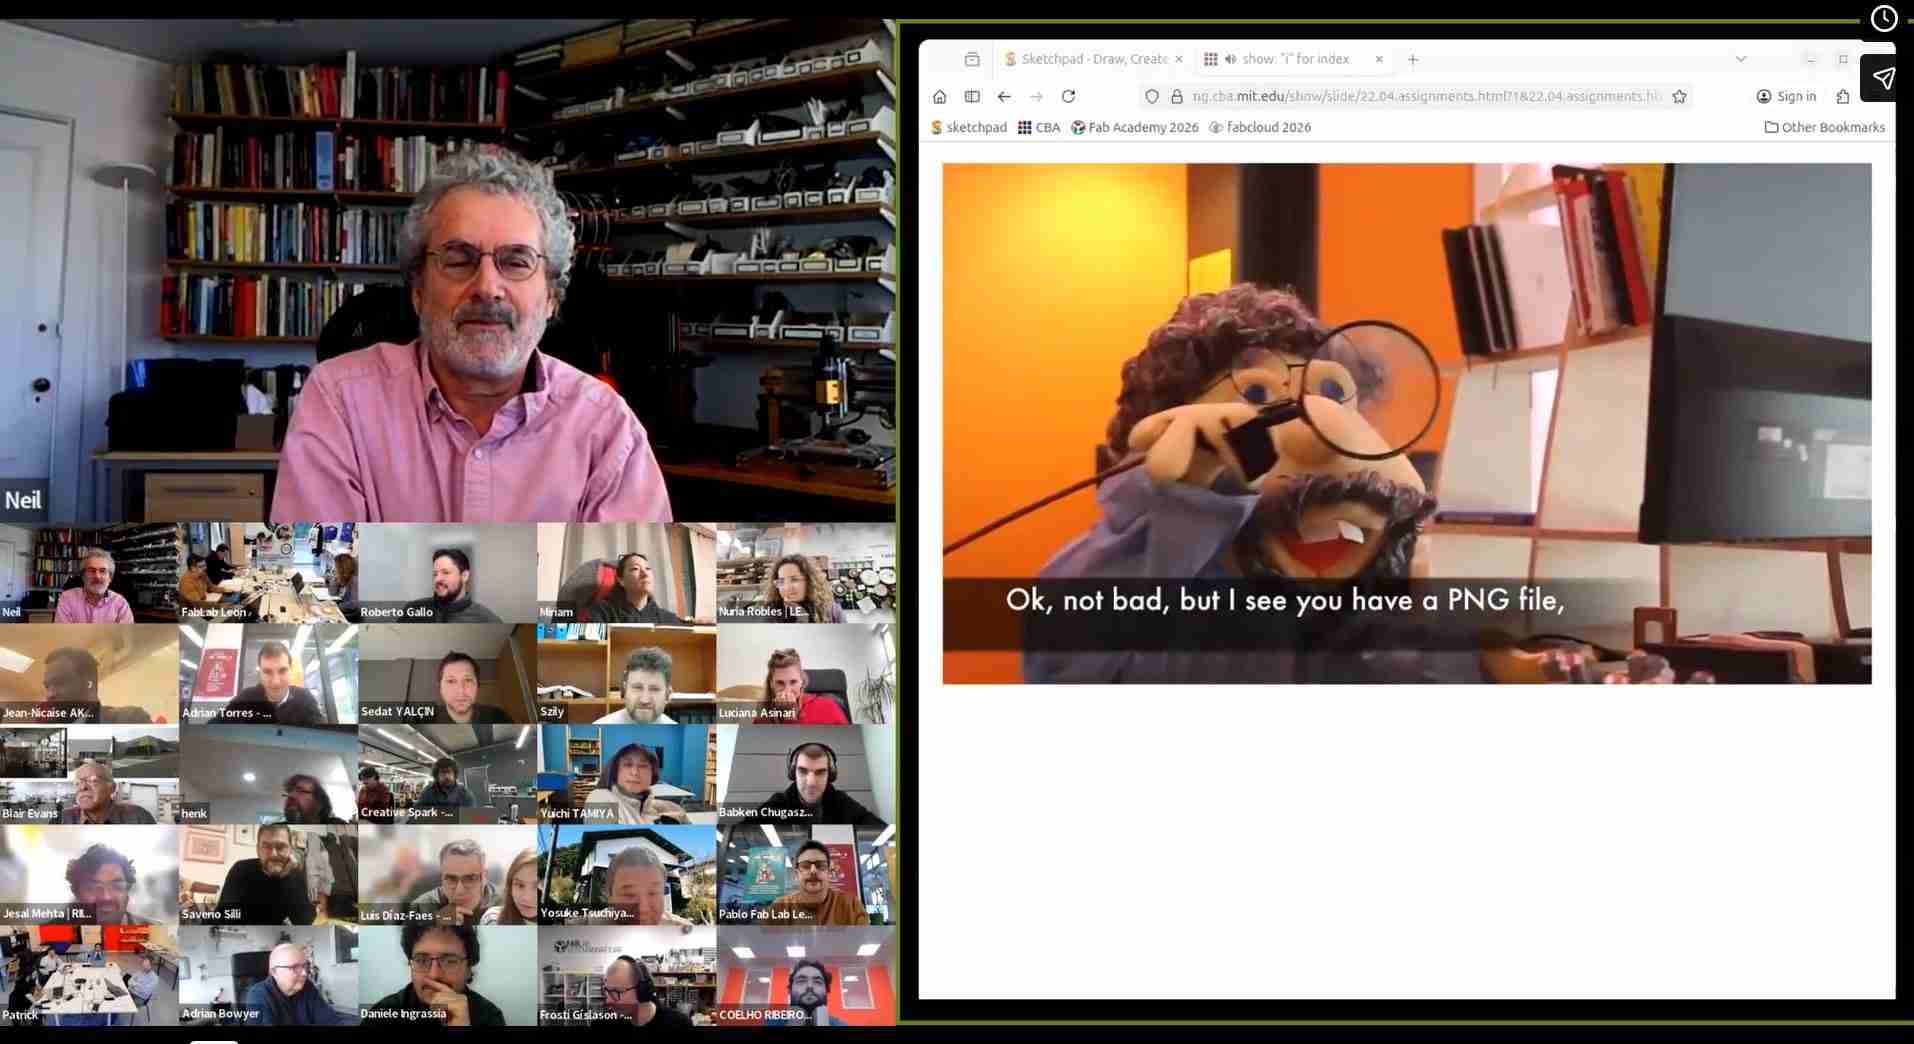Select Patrick's video tile
The width and height of the screenshot is (1914, 1044).
tap(89, 976)
